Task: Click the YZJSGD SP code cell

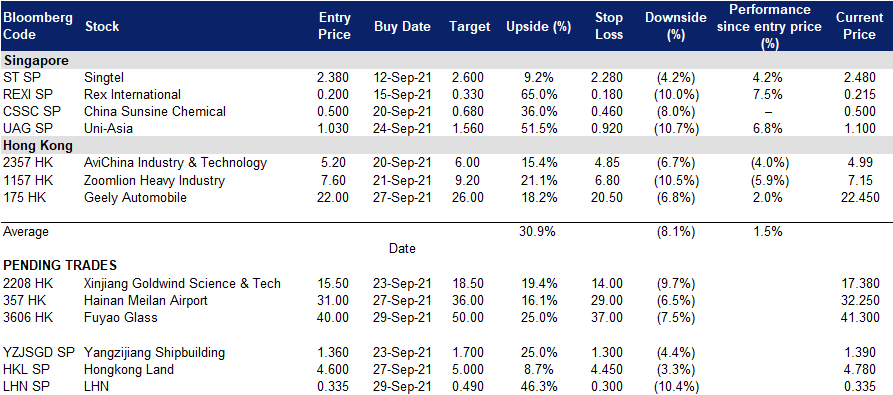Action: (39, 352)
